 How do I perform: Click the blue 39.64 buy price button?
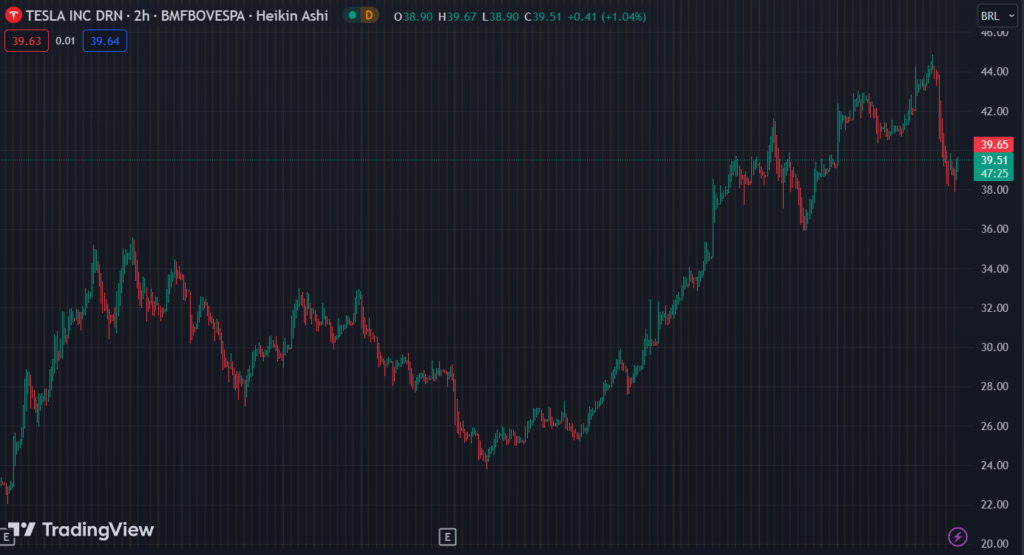point(104,41)
